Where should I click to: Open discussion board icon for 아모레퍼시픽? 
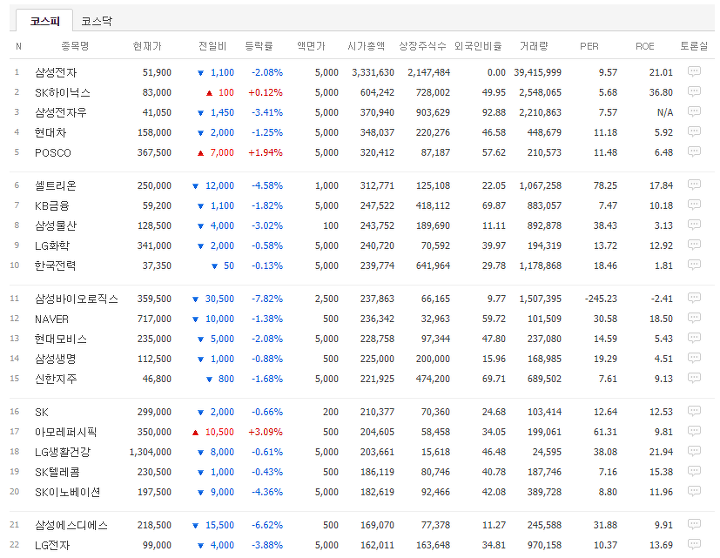tap(694, 431)
